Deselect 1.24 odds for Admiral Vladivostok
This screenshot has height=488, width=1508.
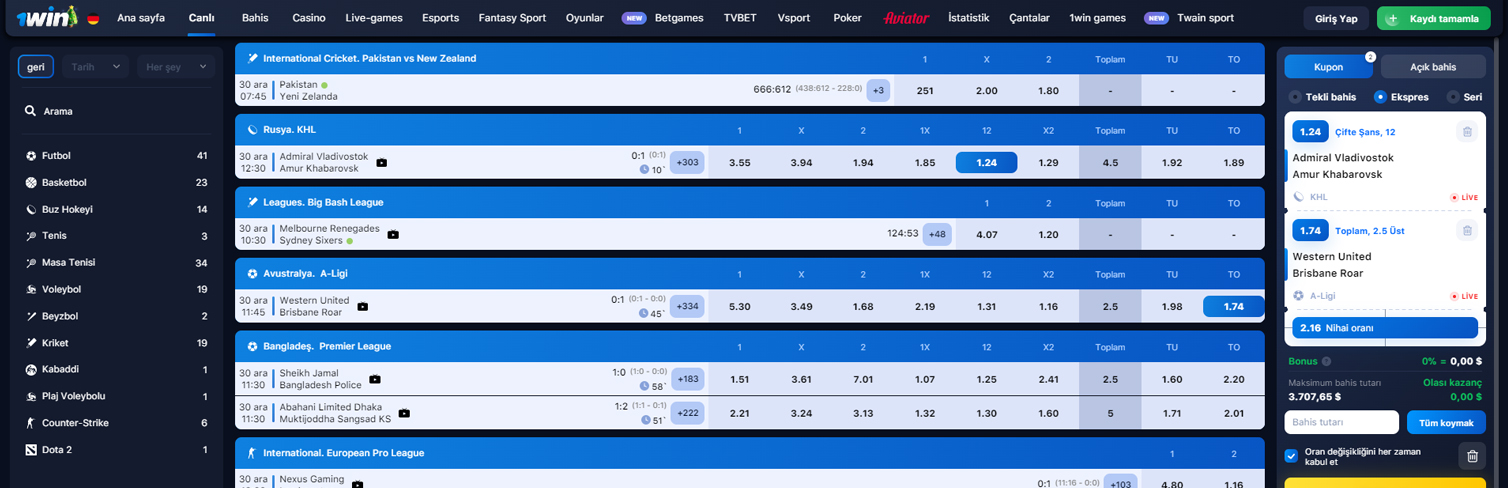pos(986,163)
